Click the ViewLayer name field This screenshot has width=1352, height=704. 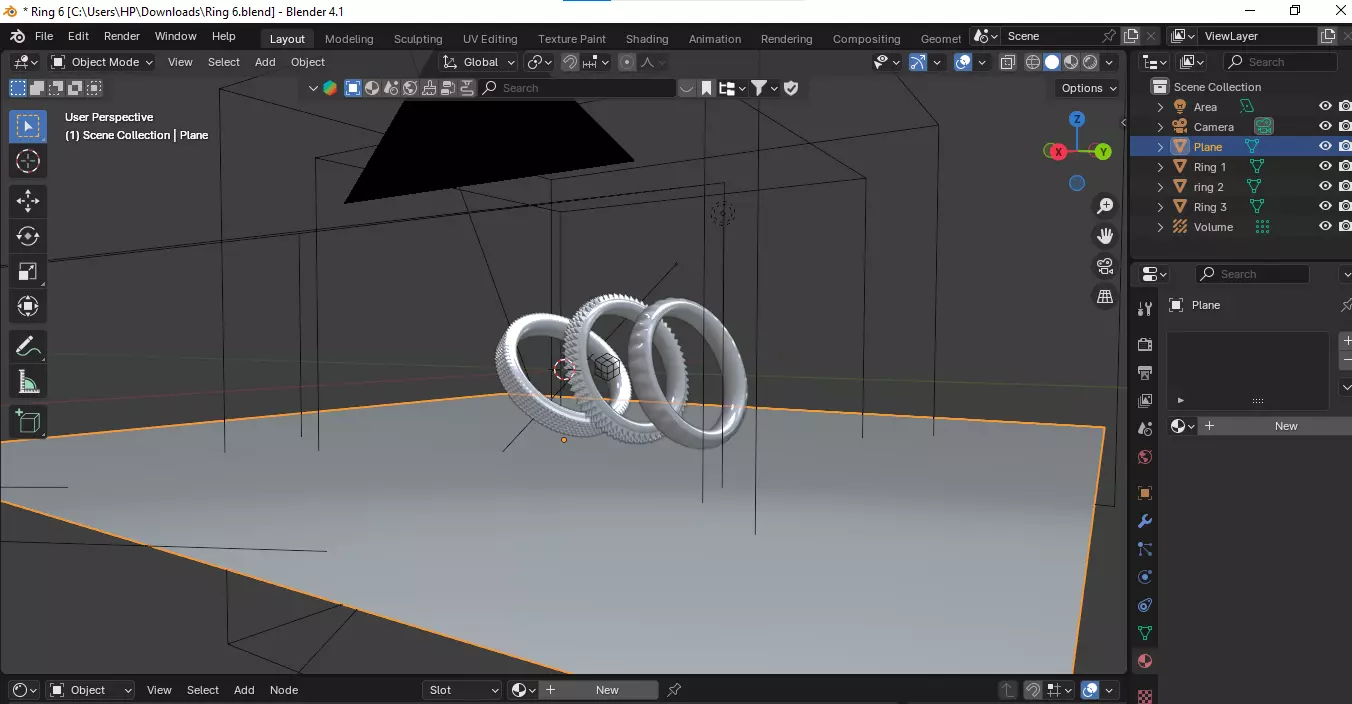pos(1258,36)
